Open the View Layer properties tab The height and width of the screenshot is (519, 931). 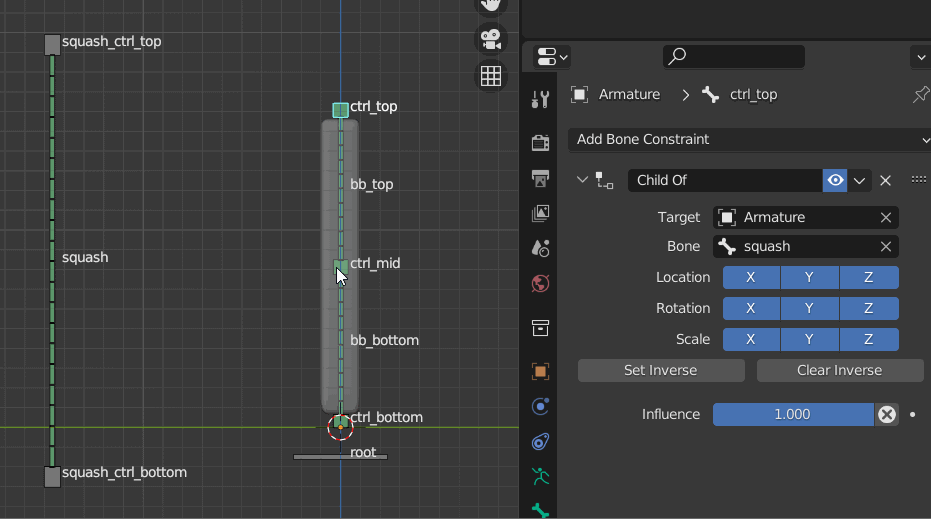pos(540,213)
